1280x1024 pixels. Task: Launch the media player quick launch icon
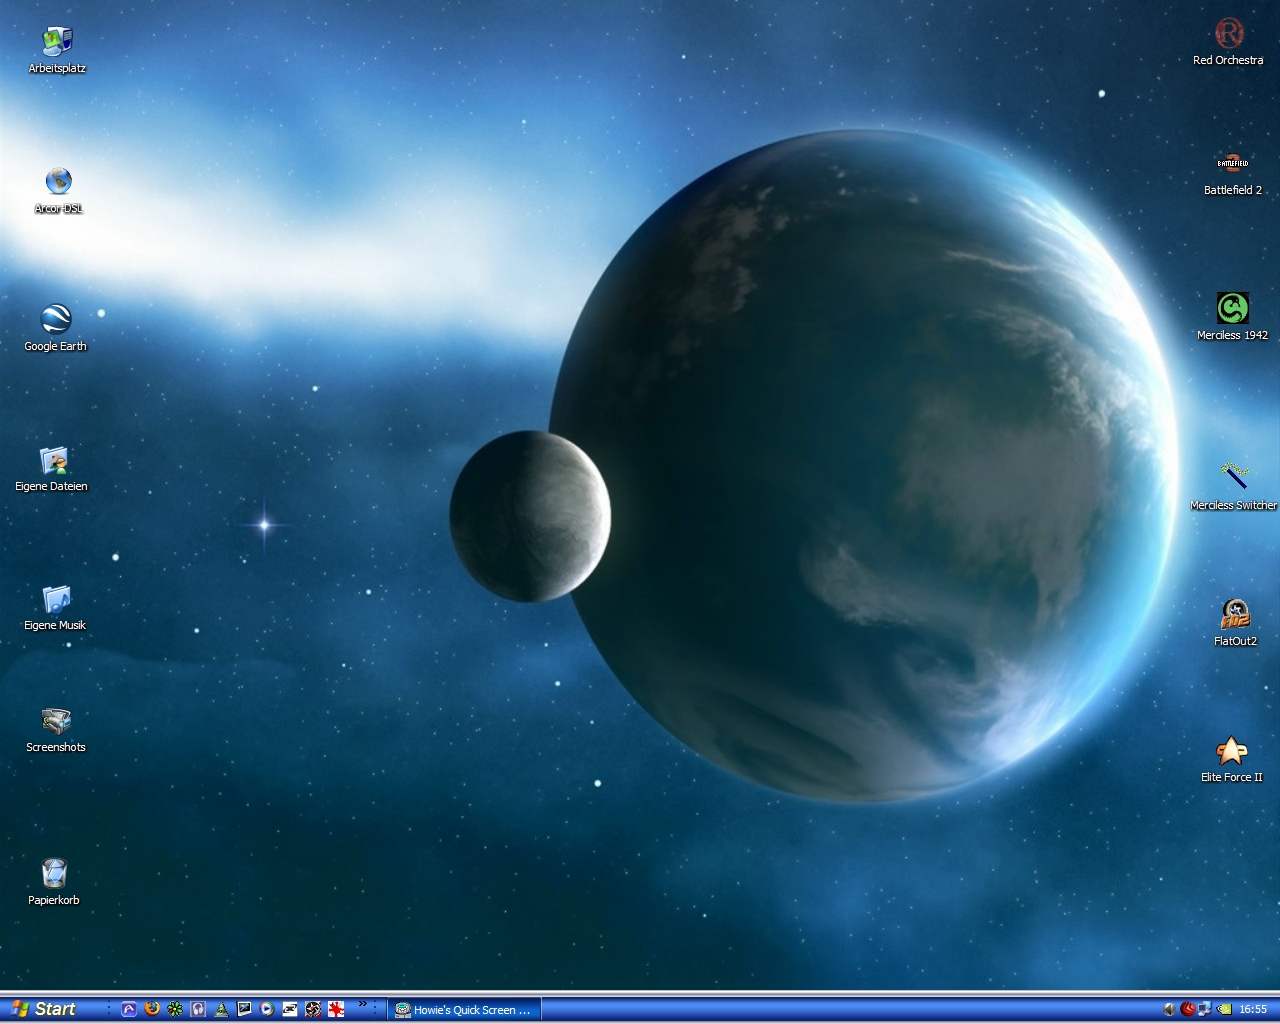click(267, 1009)
